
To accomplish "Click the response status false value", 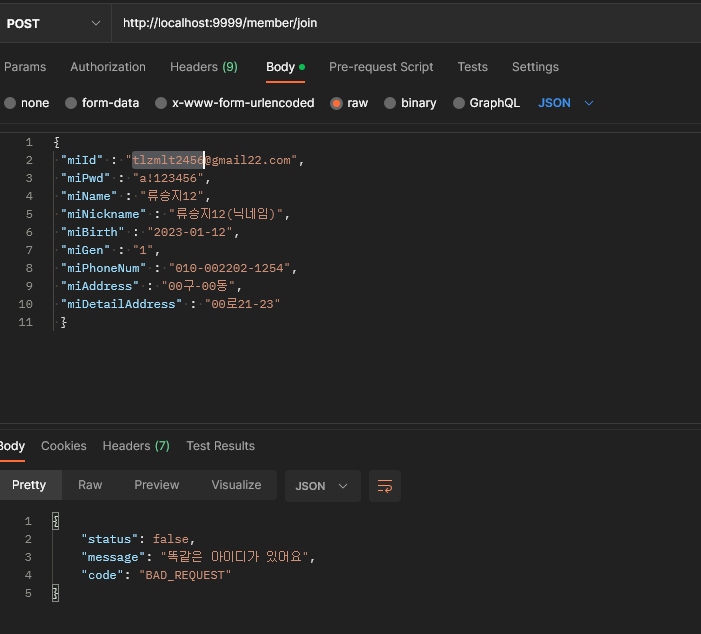I will [170, 539].
